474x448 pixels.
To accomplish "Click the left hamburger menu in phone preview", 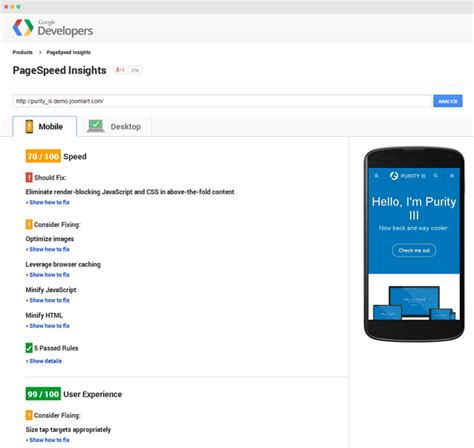I will click(376, 176).
